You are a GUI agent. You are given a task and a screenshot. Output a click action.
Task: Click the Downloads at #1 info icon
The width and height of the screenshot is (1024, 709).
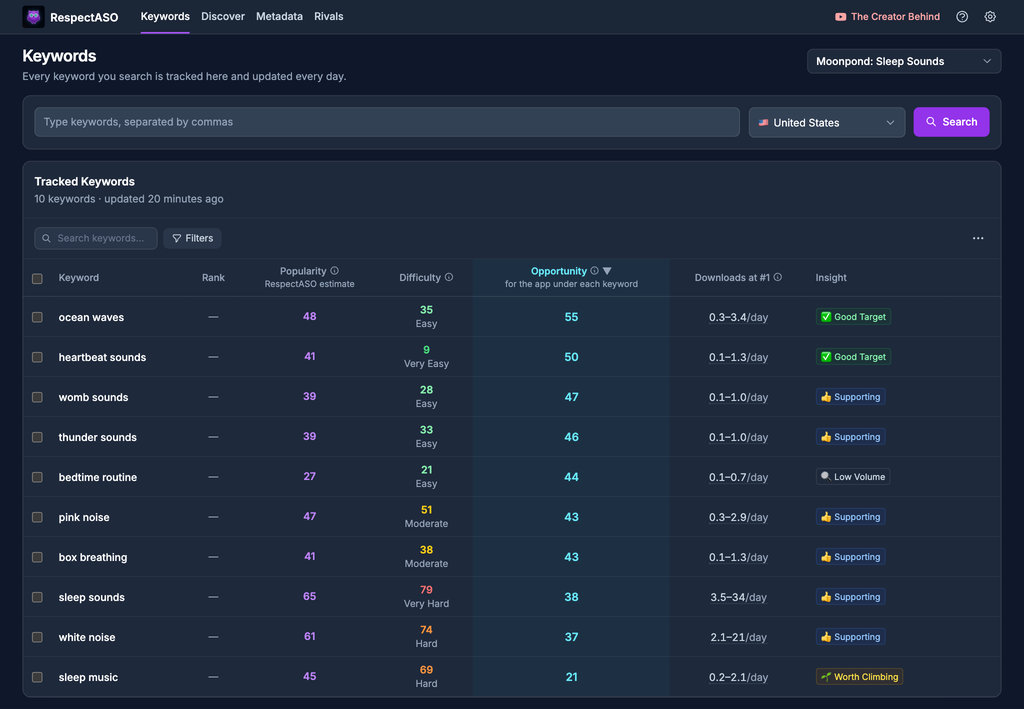pyautogui.click(x=777, y=277)
